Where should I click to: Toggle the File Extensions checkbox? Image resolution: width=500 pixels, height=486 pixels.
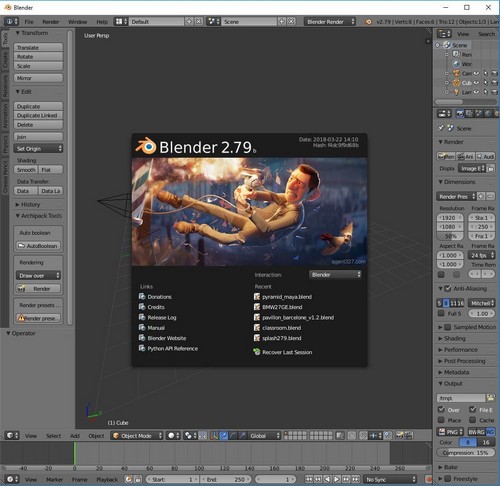pos(472,409)
